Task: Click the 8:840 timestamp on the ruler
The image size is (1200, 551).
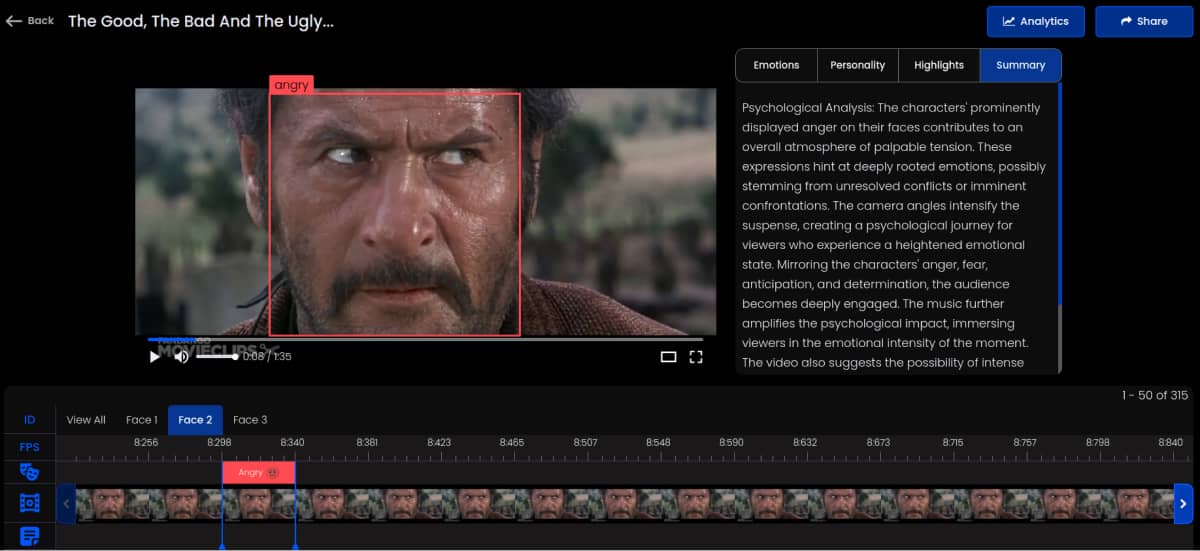Action: [x=1171, y=442]
